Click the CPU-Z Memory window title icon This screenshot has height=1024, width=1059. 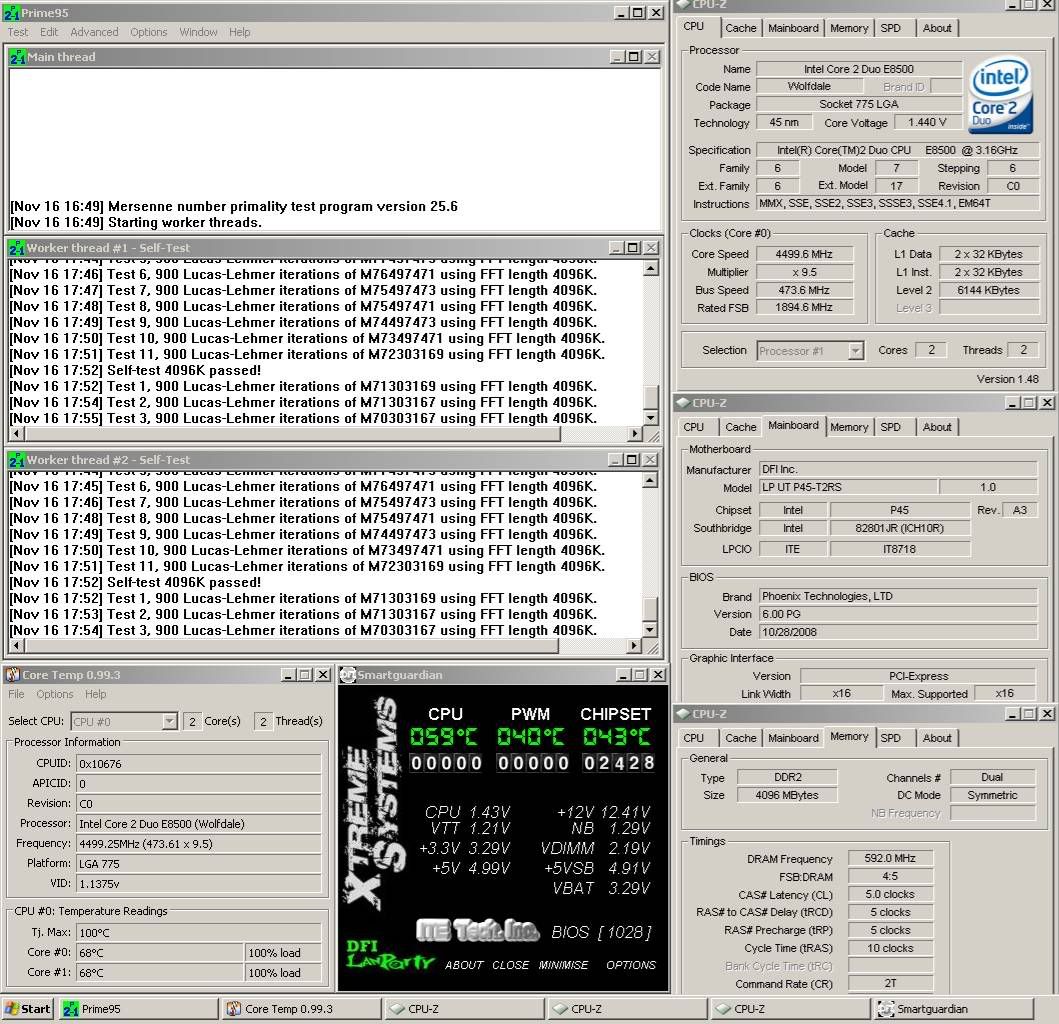(683, 714)
